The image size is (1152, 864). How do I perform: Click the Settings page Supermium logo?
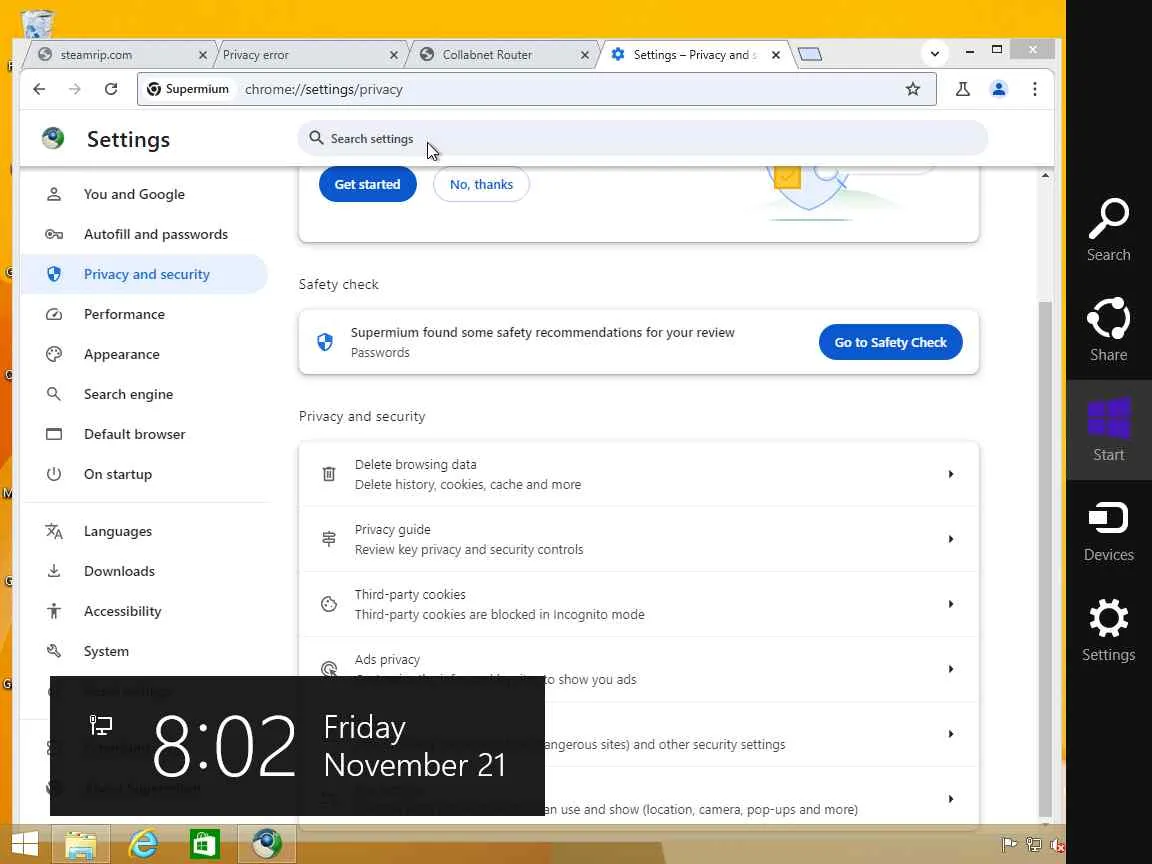pyautogui.click(x=53, y=138)
